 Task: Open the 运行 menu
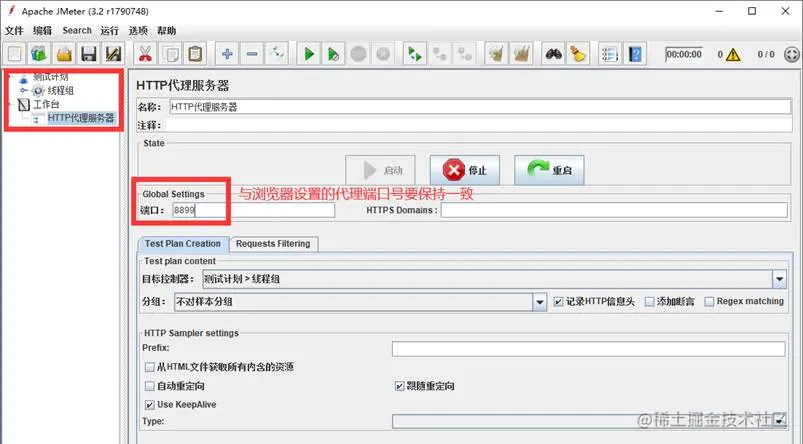(x=110, y=31)
